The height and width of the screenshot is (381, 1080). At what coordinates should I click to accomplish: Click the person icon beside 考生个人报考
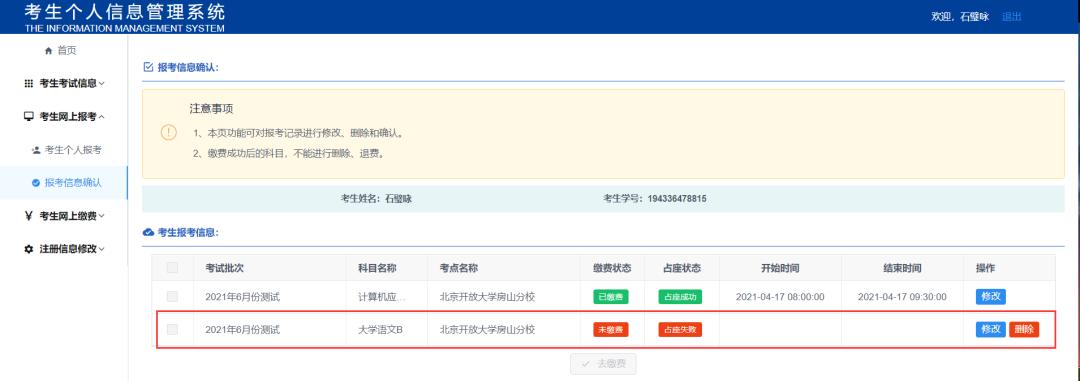point(36,150)
